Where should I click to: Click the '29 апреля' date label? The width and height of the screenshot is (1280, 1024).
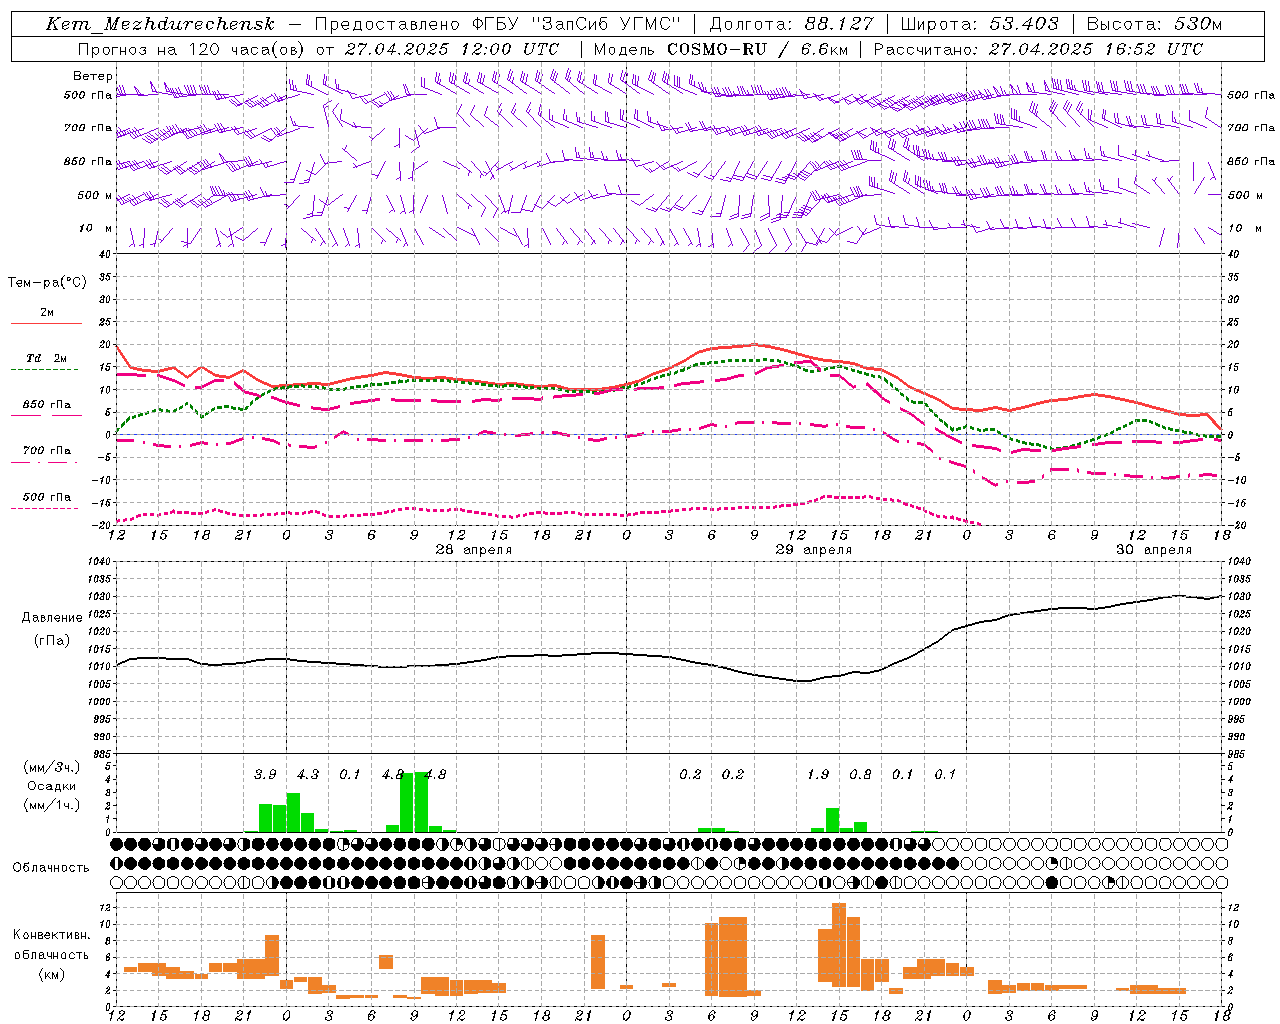coord(814,550)
